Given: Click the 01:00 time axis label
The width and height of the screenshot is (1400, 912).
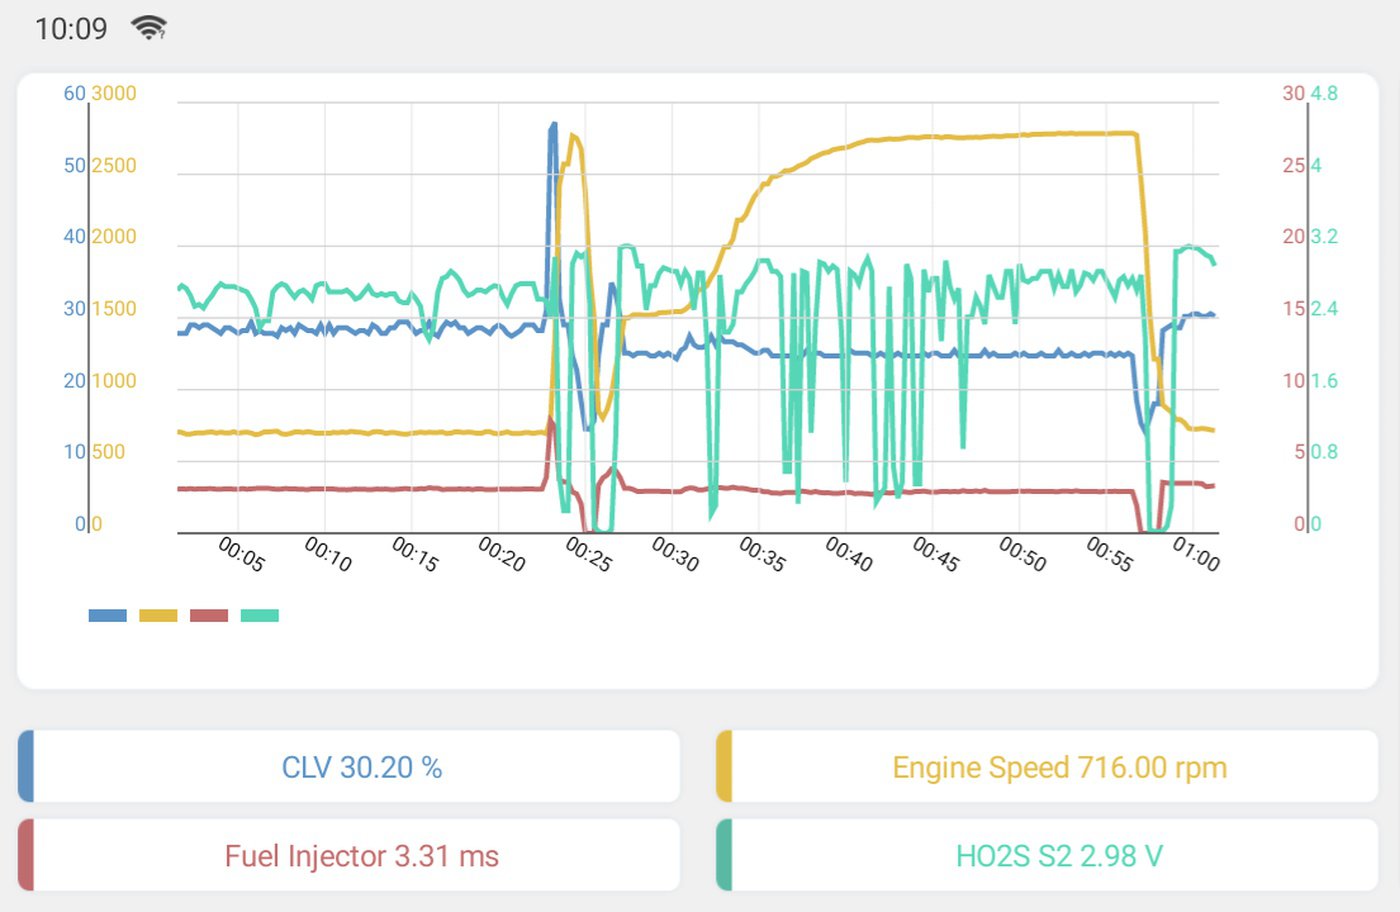Looking at the screenshot, I should pos(1196,554).
